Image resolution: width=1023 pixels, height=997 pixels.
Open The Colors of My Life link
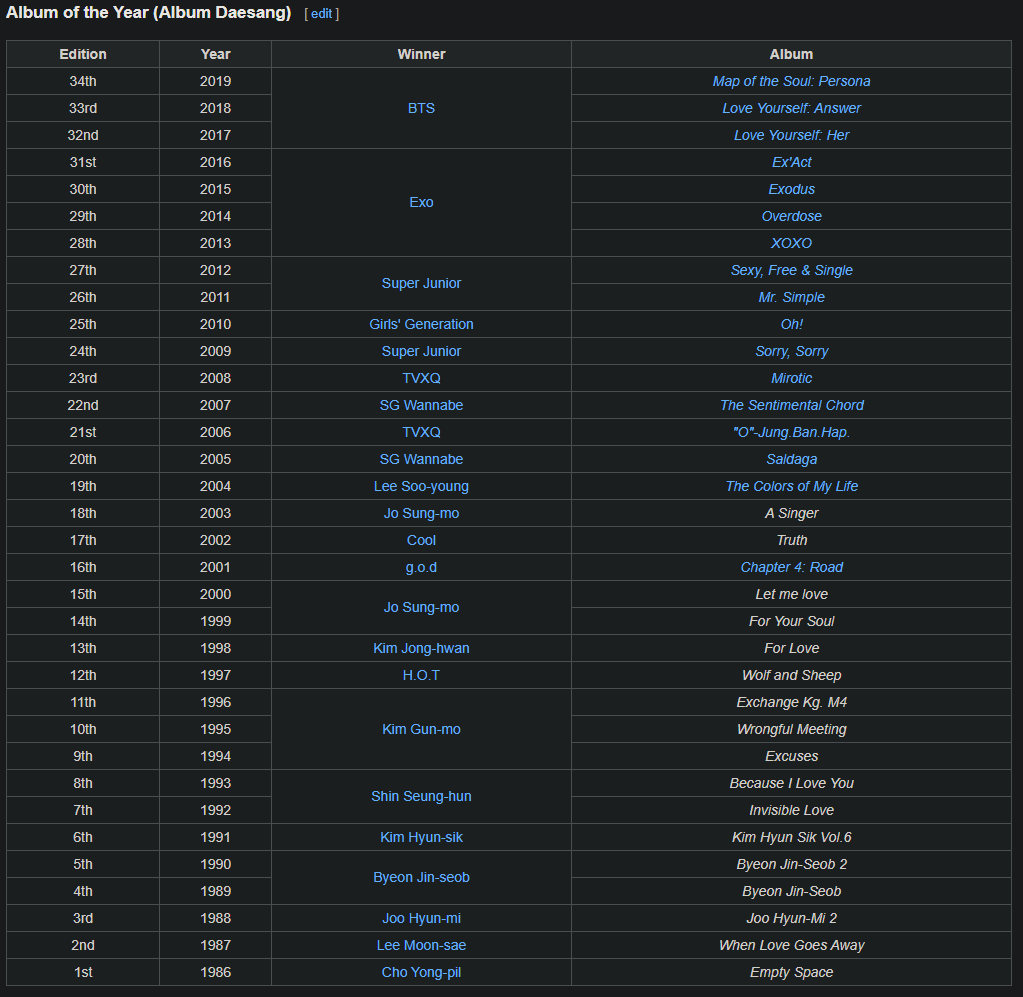point(791,486)
